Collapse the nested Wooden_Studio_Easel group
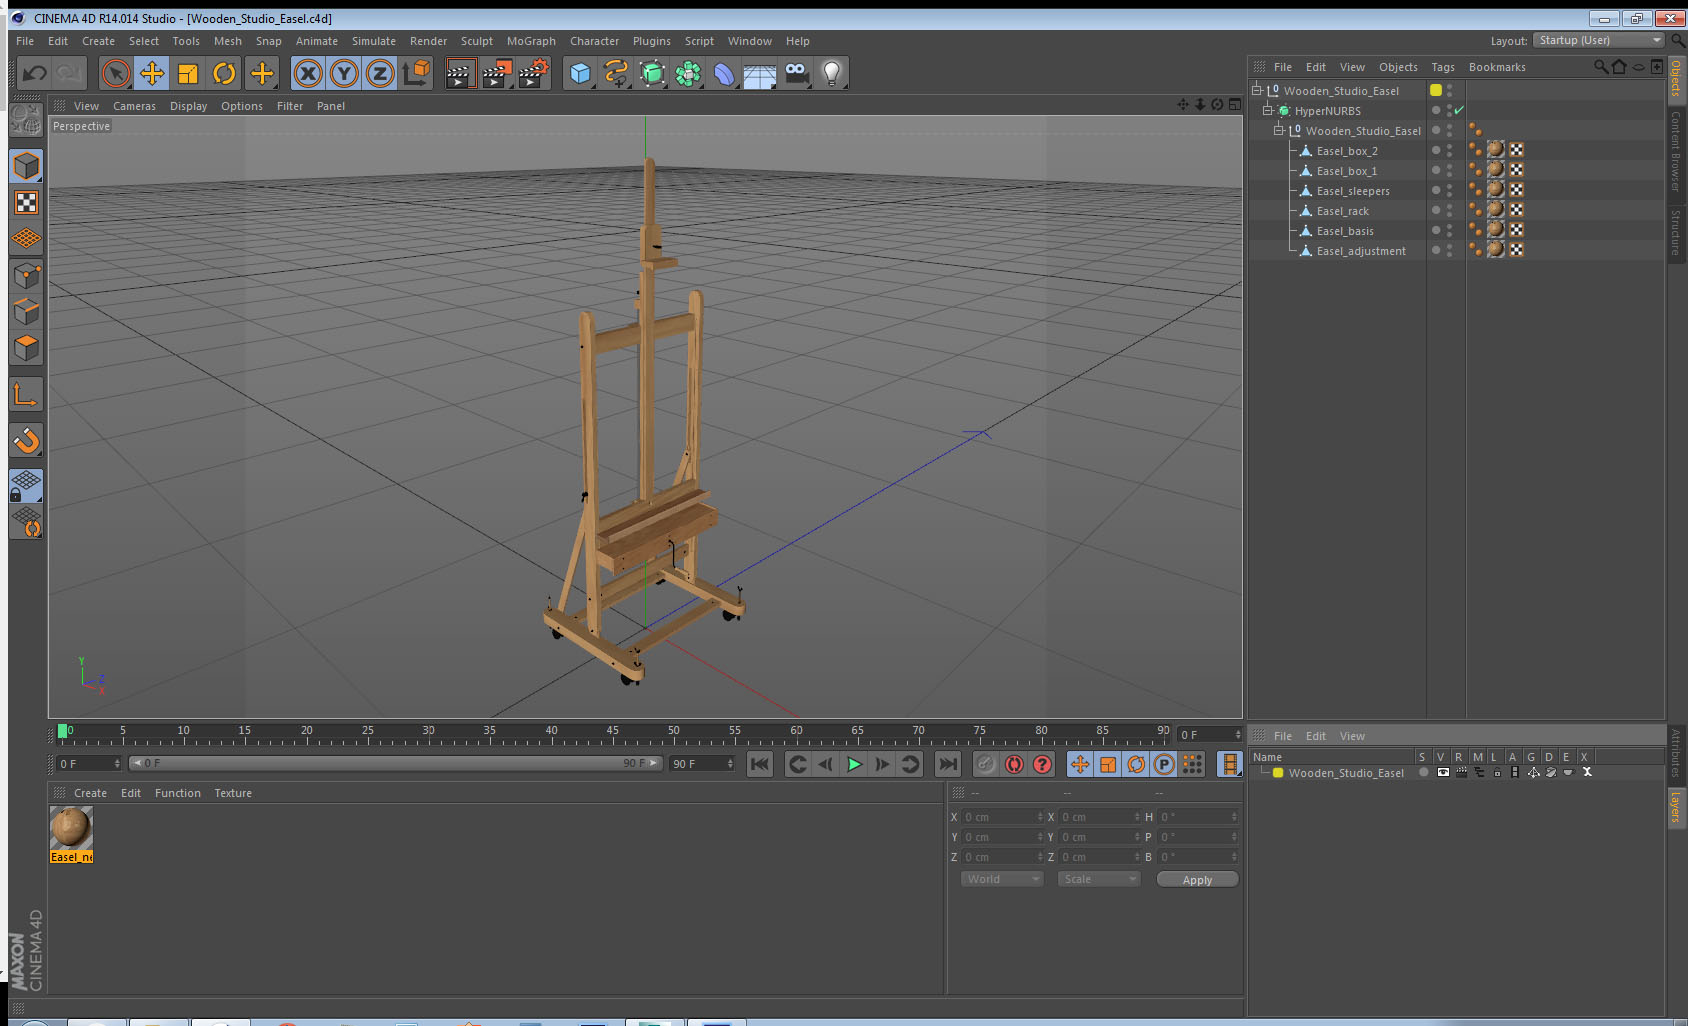Viewport: 1688px width, 1026px height. [x=1278, y=130]
